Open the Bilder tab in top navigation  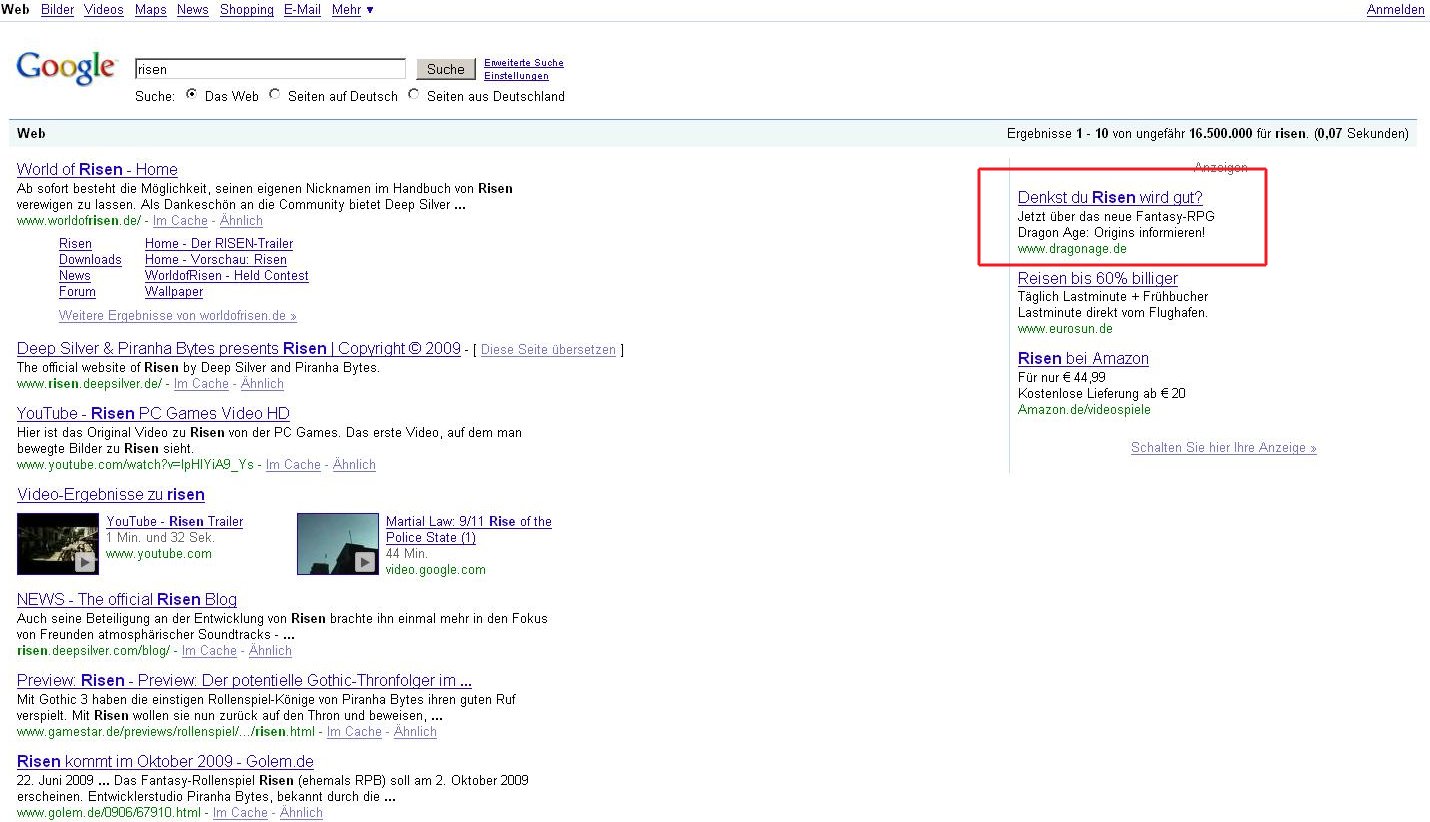(x=58, y=9)
